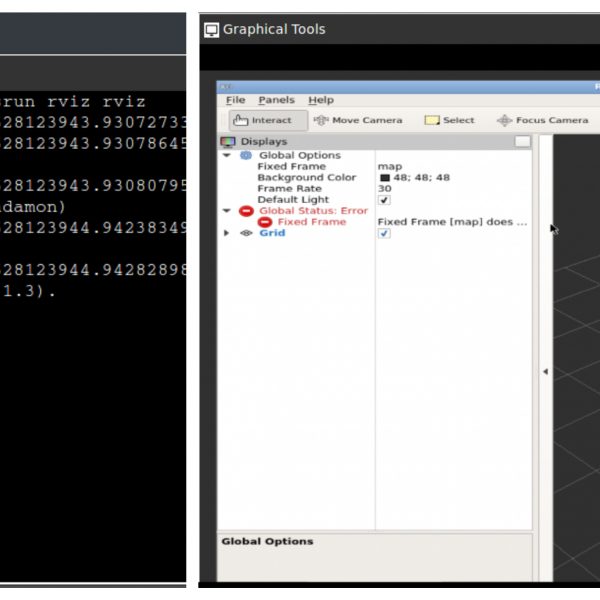Activate the Focus Camera tool
Screen dimensions: 600x600
click(x=542, y=121)
